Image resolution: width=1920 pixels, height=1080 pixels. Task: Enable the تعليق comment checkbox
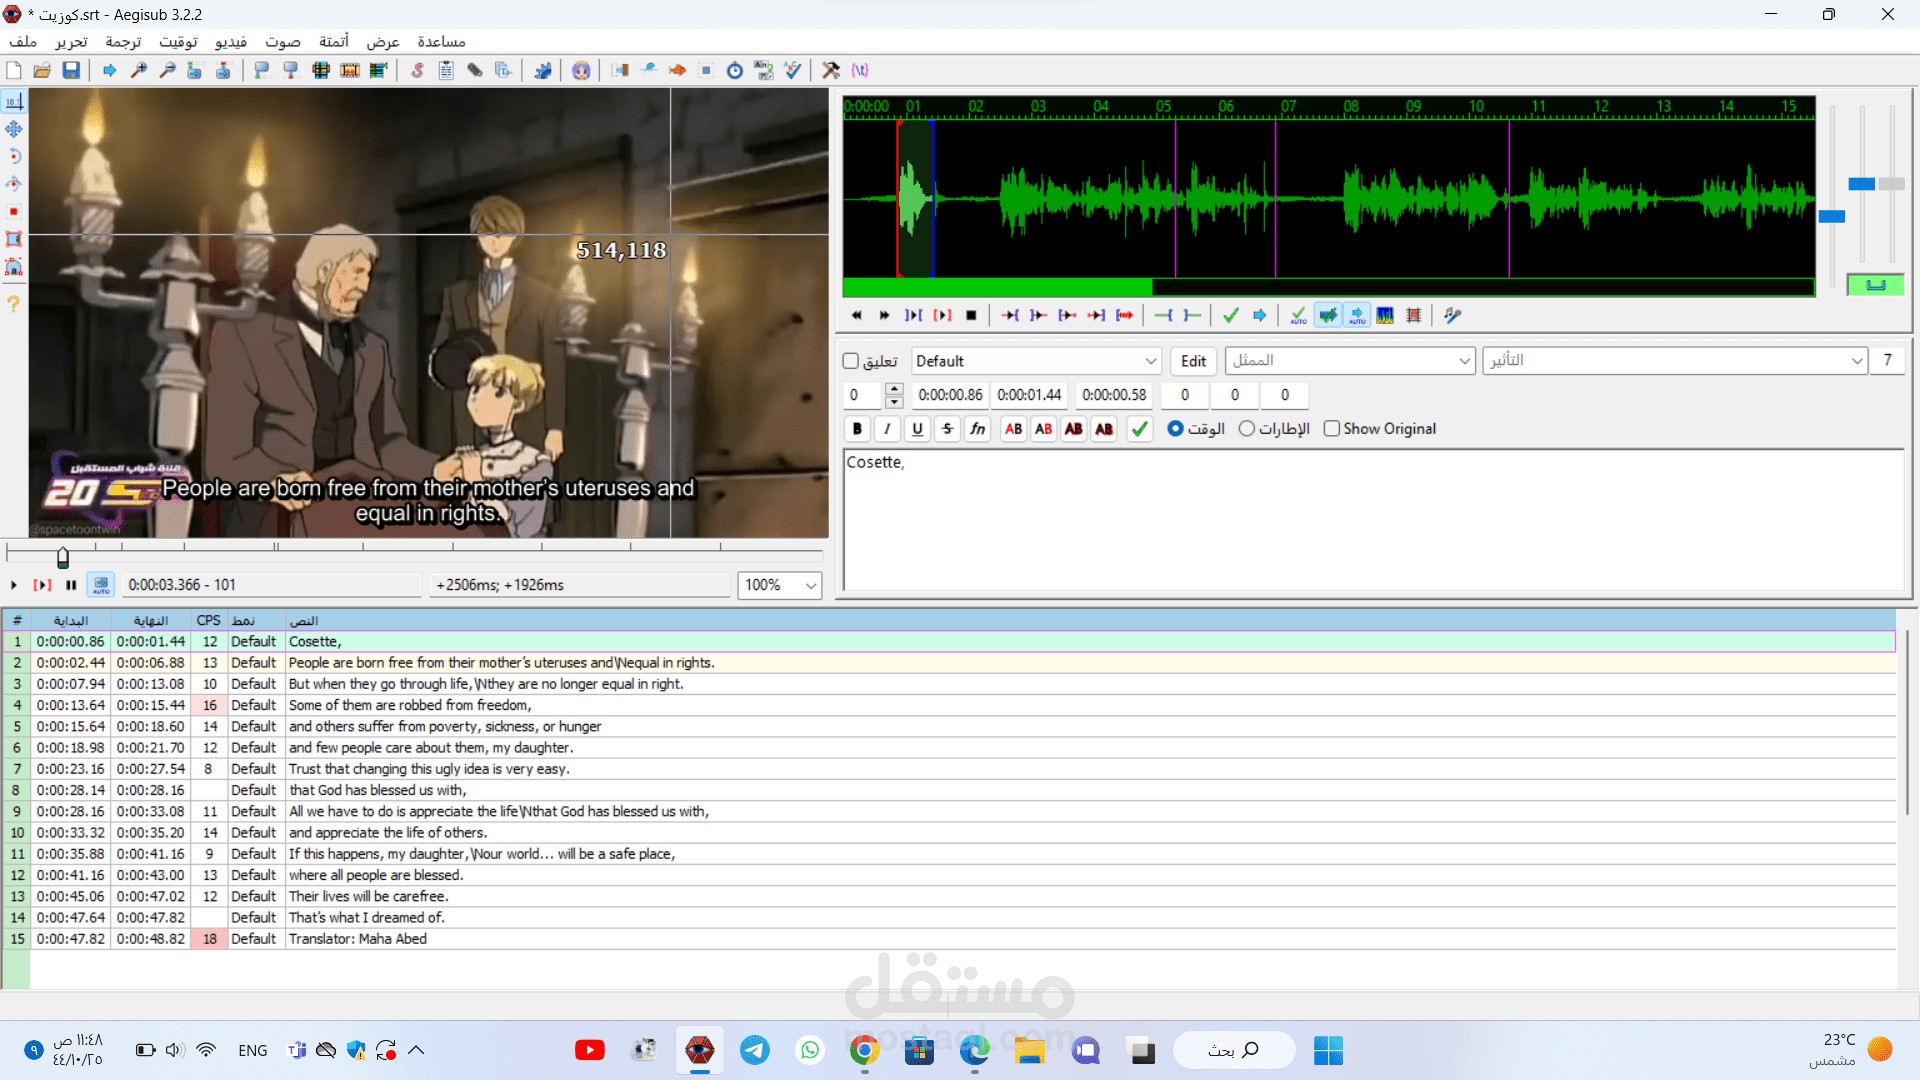point(852,361)
